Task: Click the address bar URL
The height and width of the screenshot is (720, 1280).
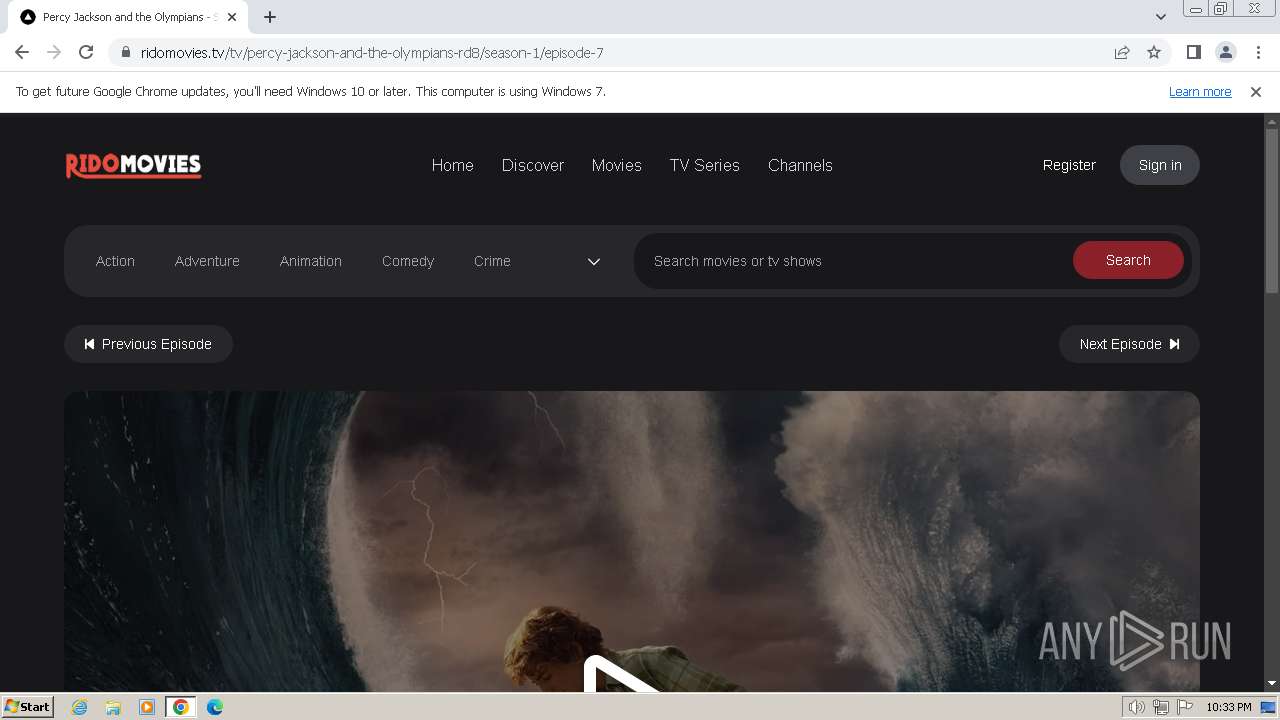Action: tap(372, 52)
